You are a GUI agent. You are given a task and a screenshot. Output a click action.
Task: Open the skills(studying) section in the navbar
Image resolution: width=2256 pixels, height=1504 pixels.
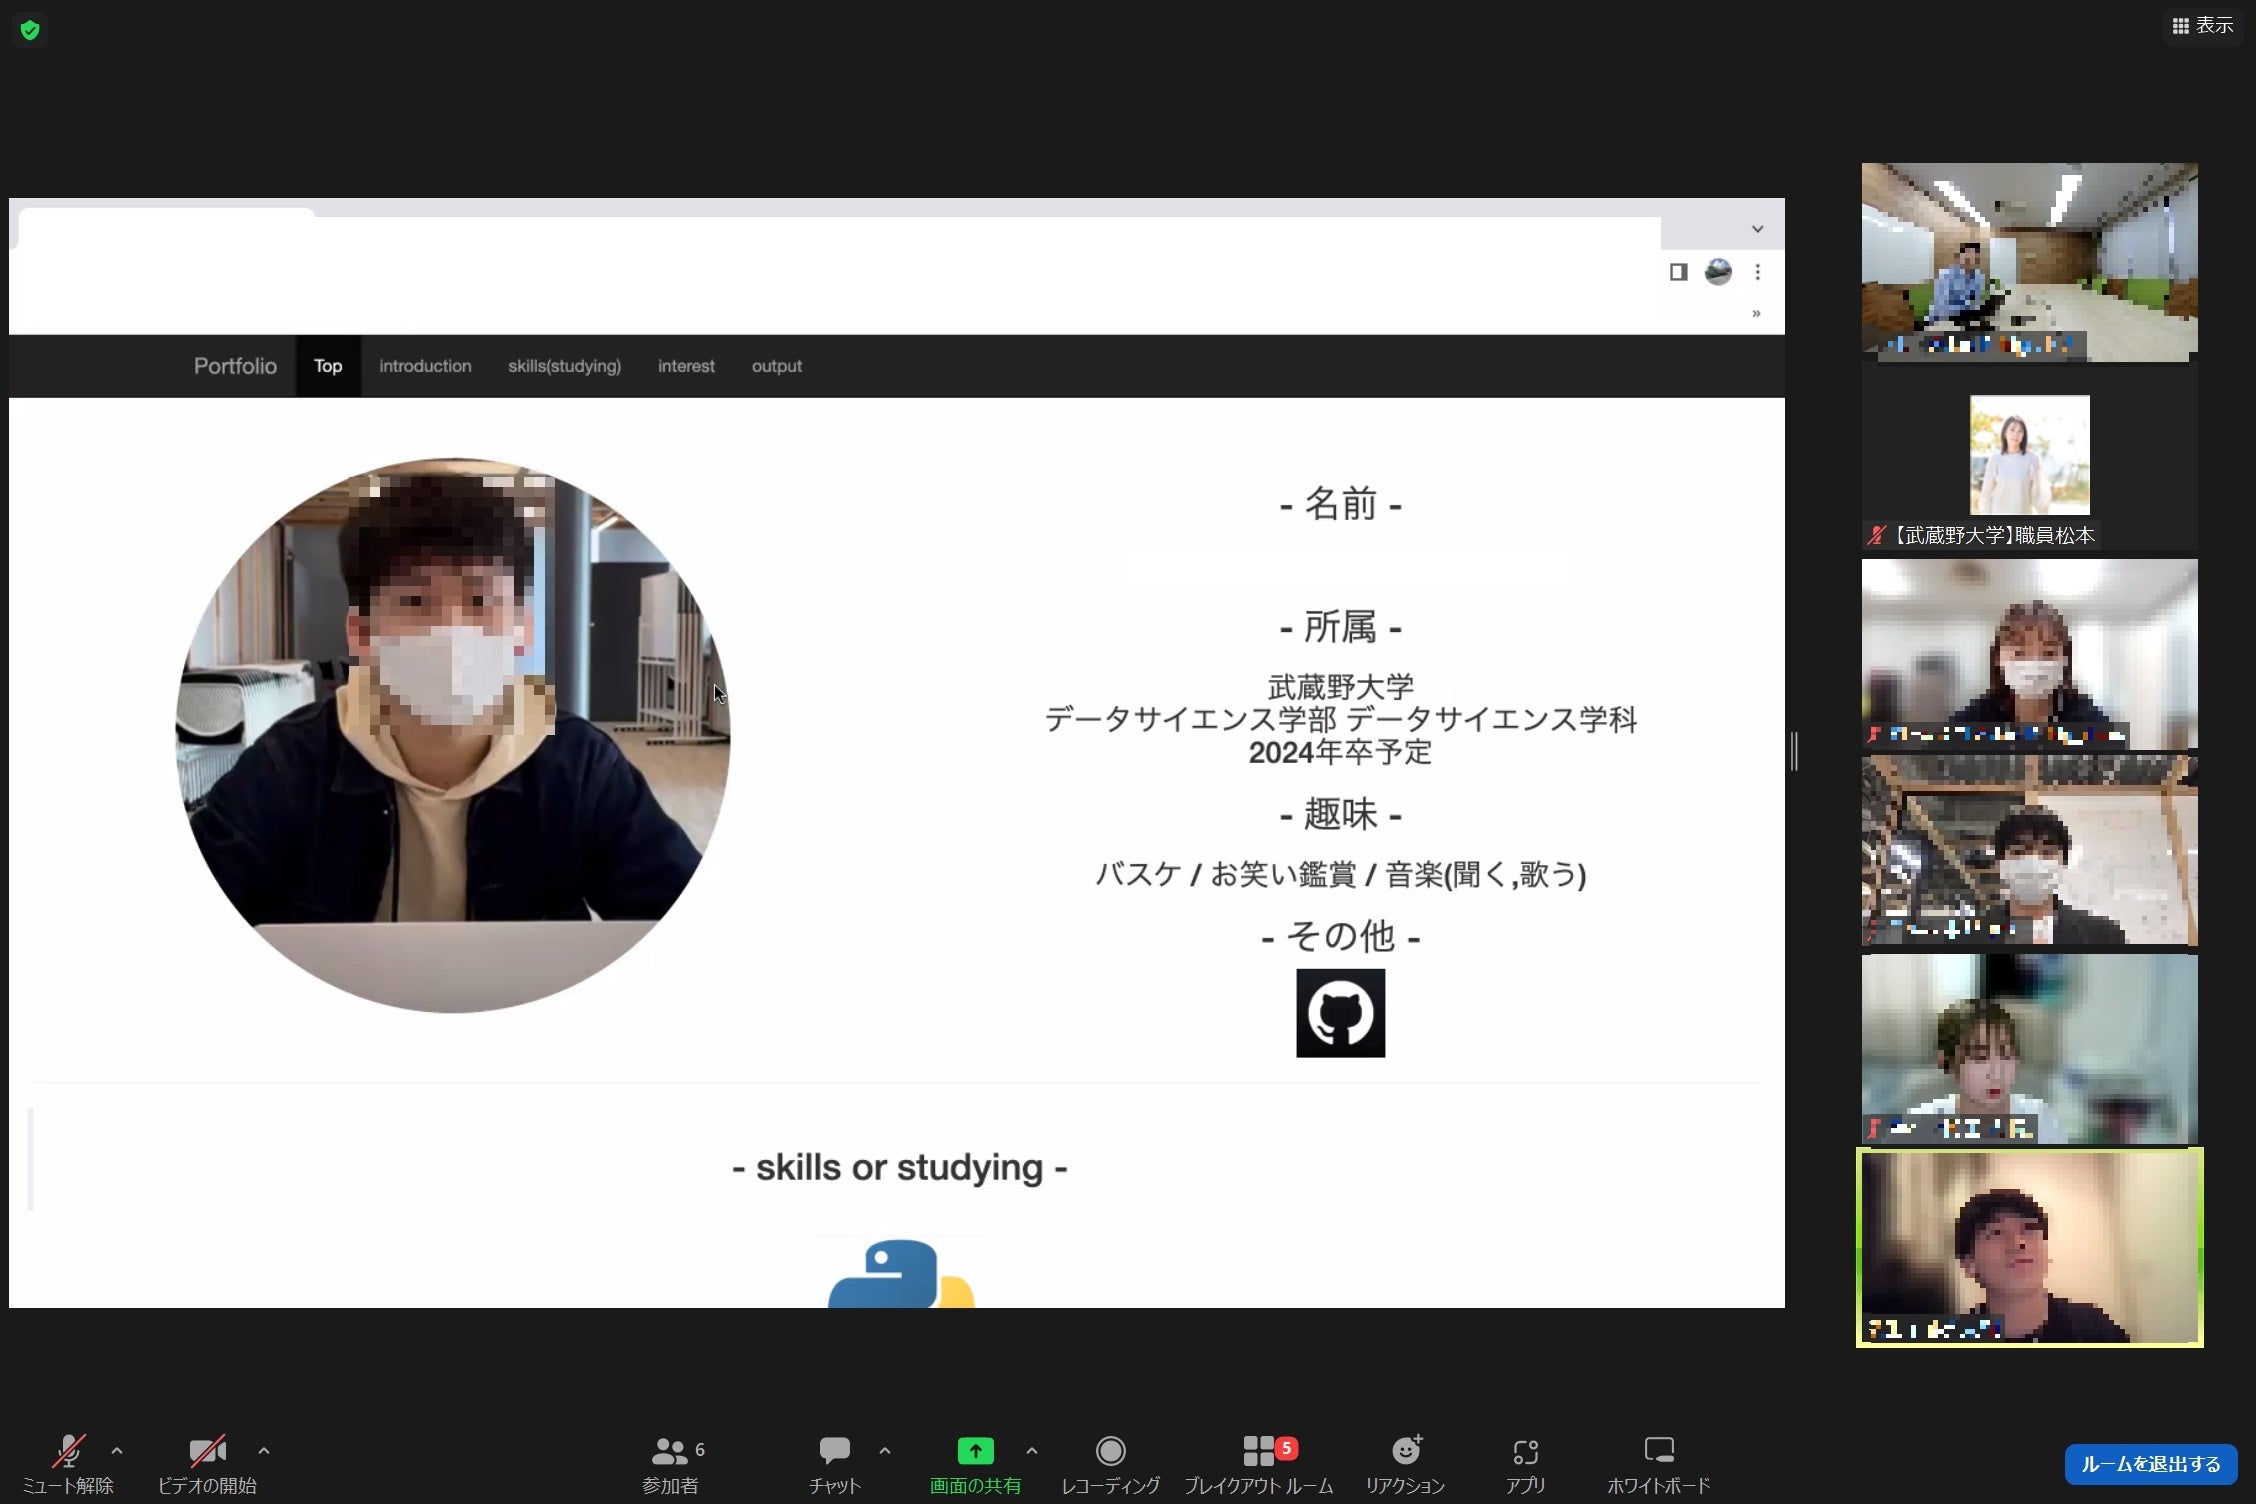point(565,366)
